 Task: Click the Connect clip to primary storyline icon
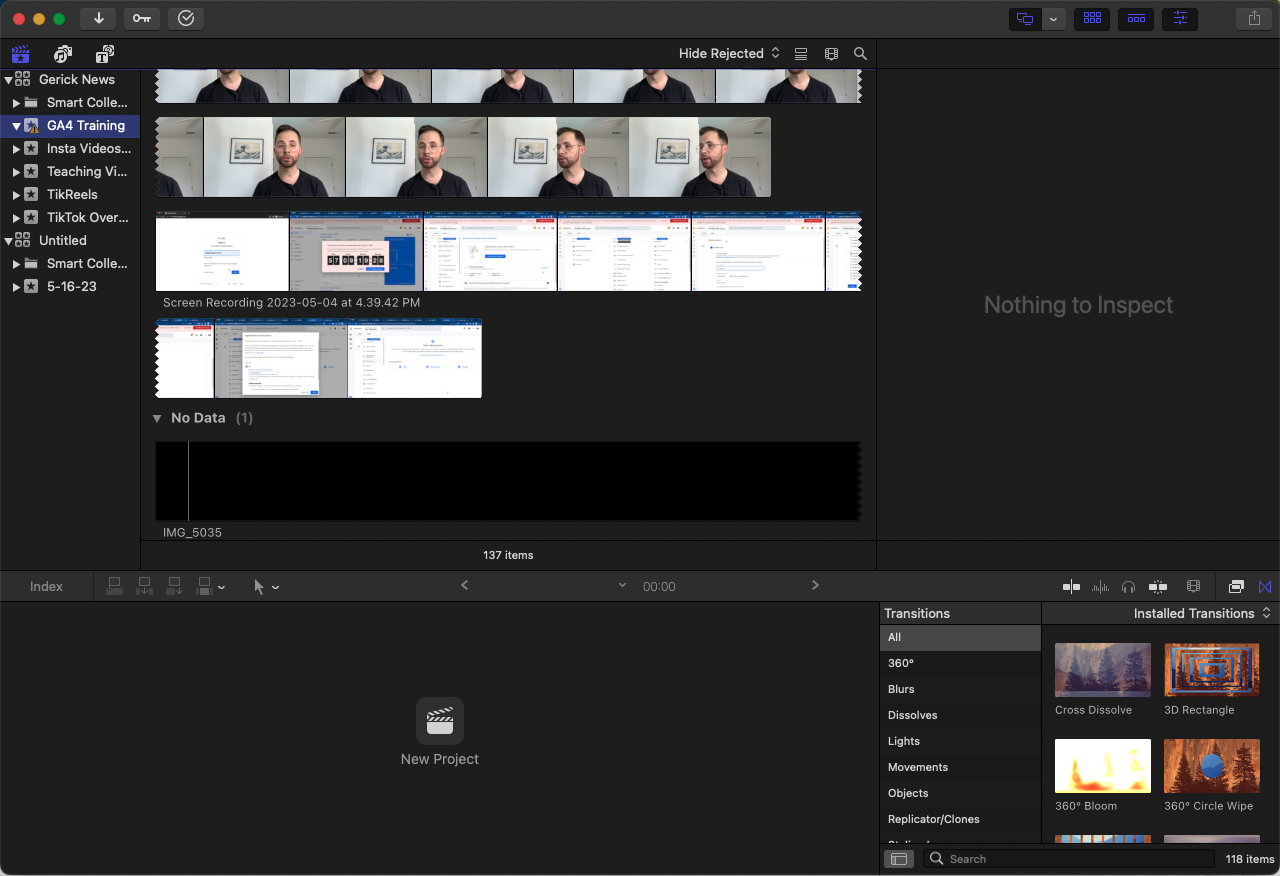click(115, 587)
